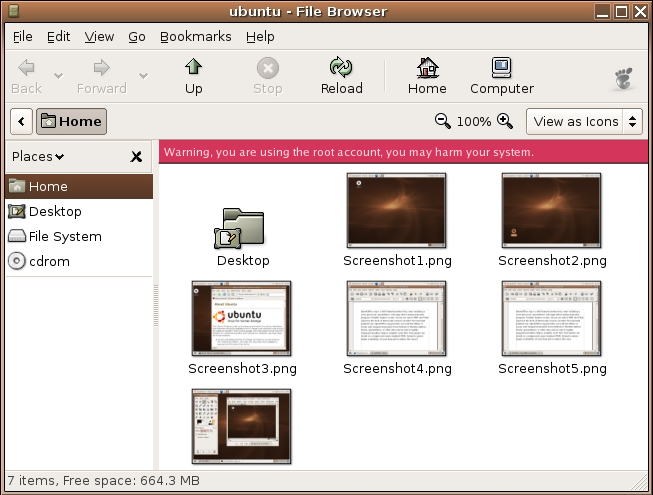Select cdrom in the Places sidebar

[x=49, y=261]
